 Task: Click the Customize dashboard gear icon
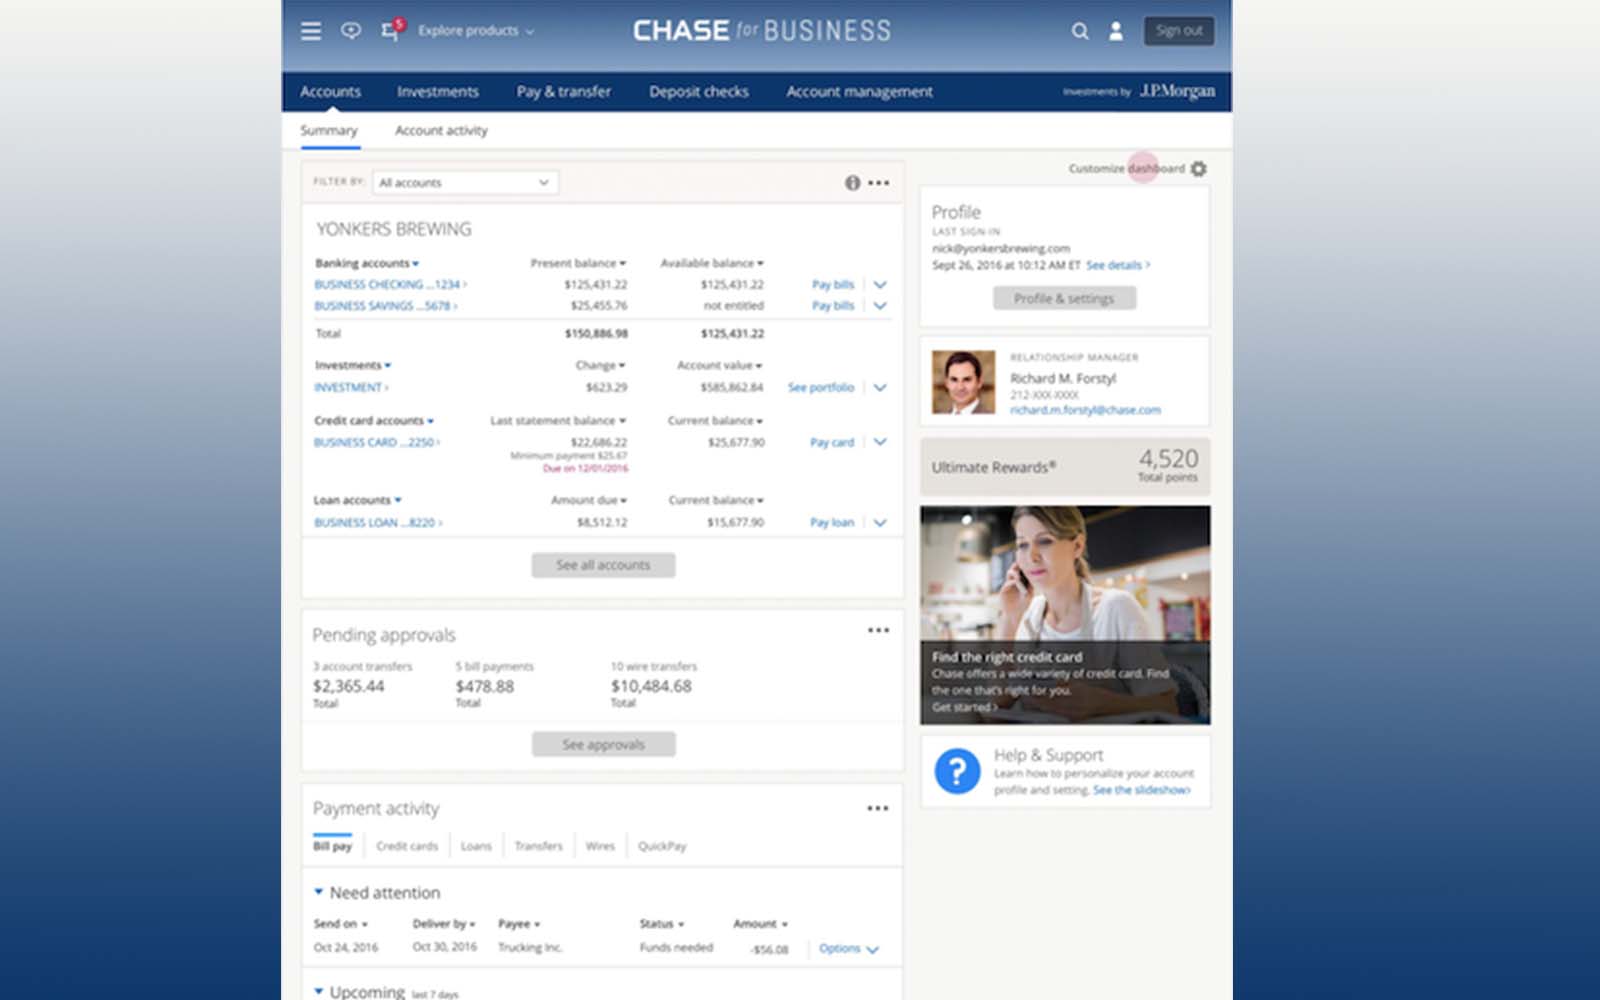1199,169
